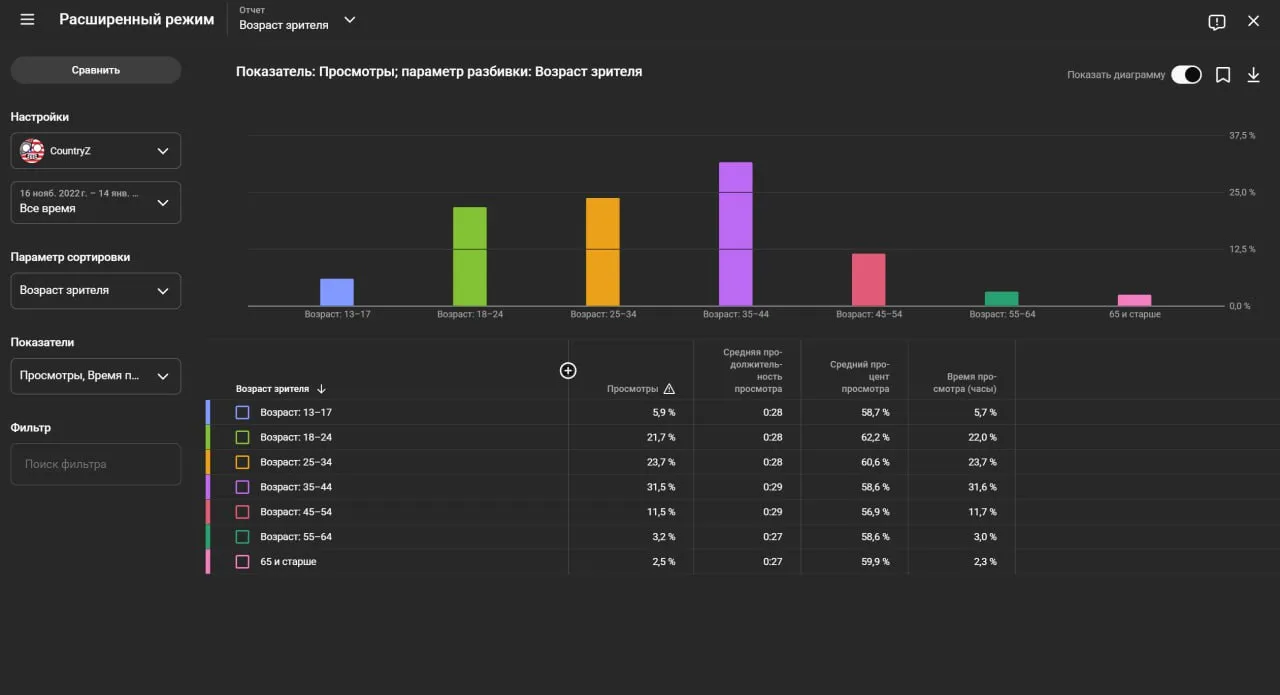1280x695 pixels.
Task: Check the Возраст: 35–44 row checkbox
Action: click(242, 487)
